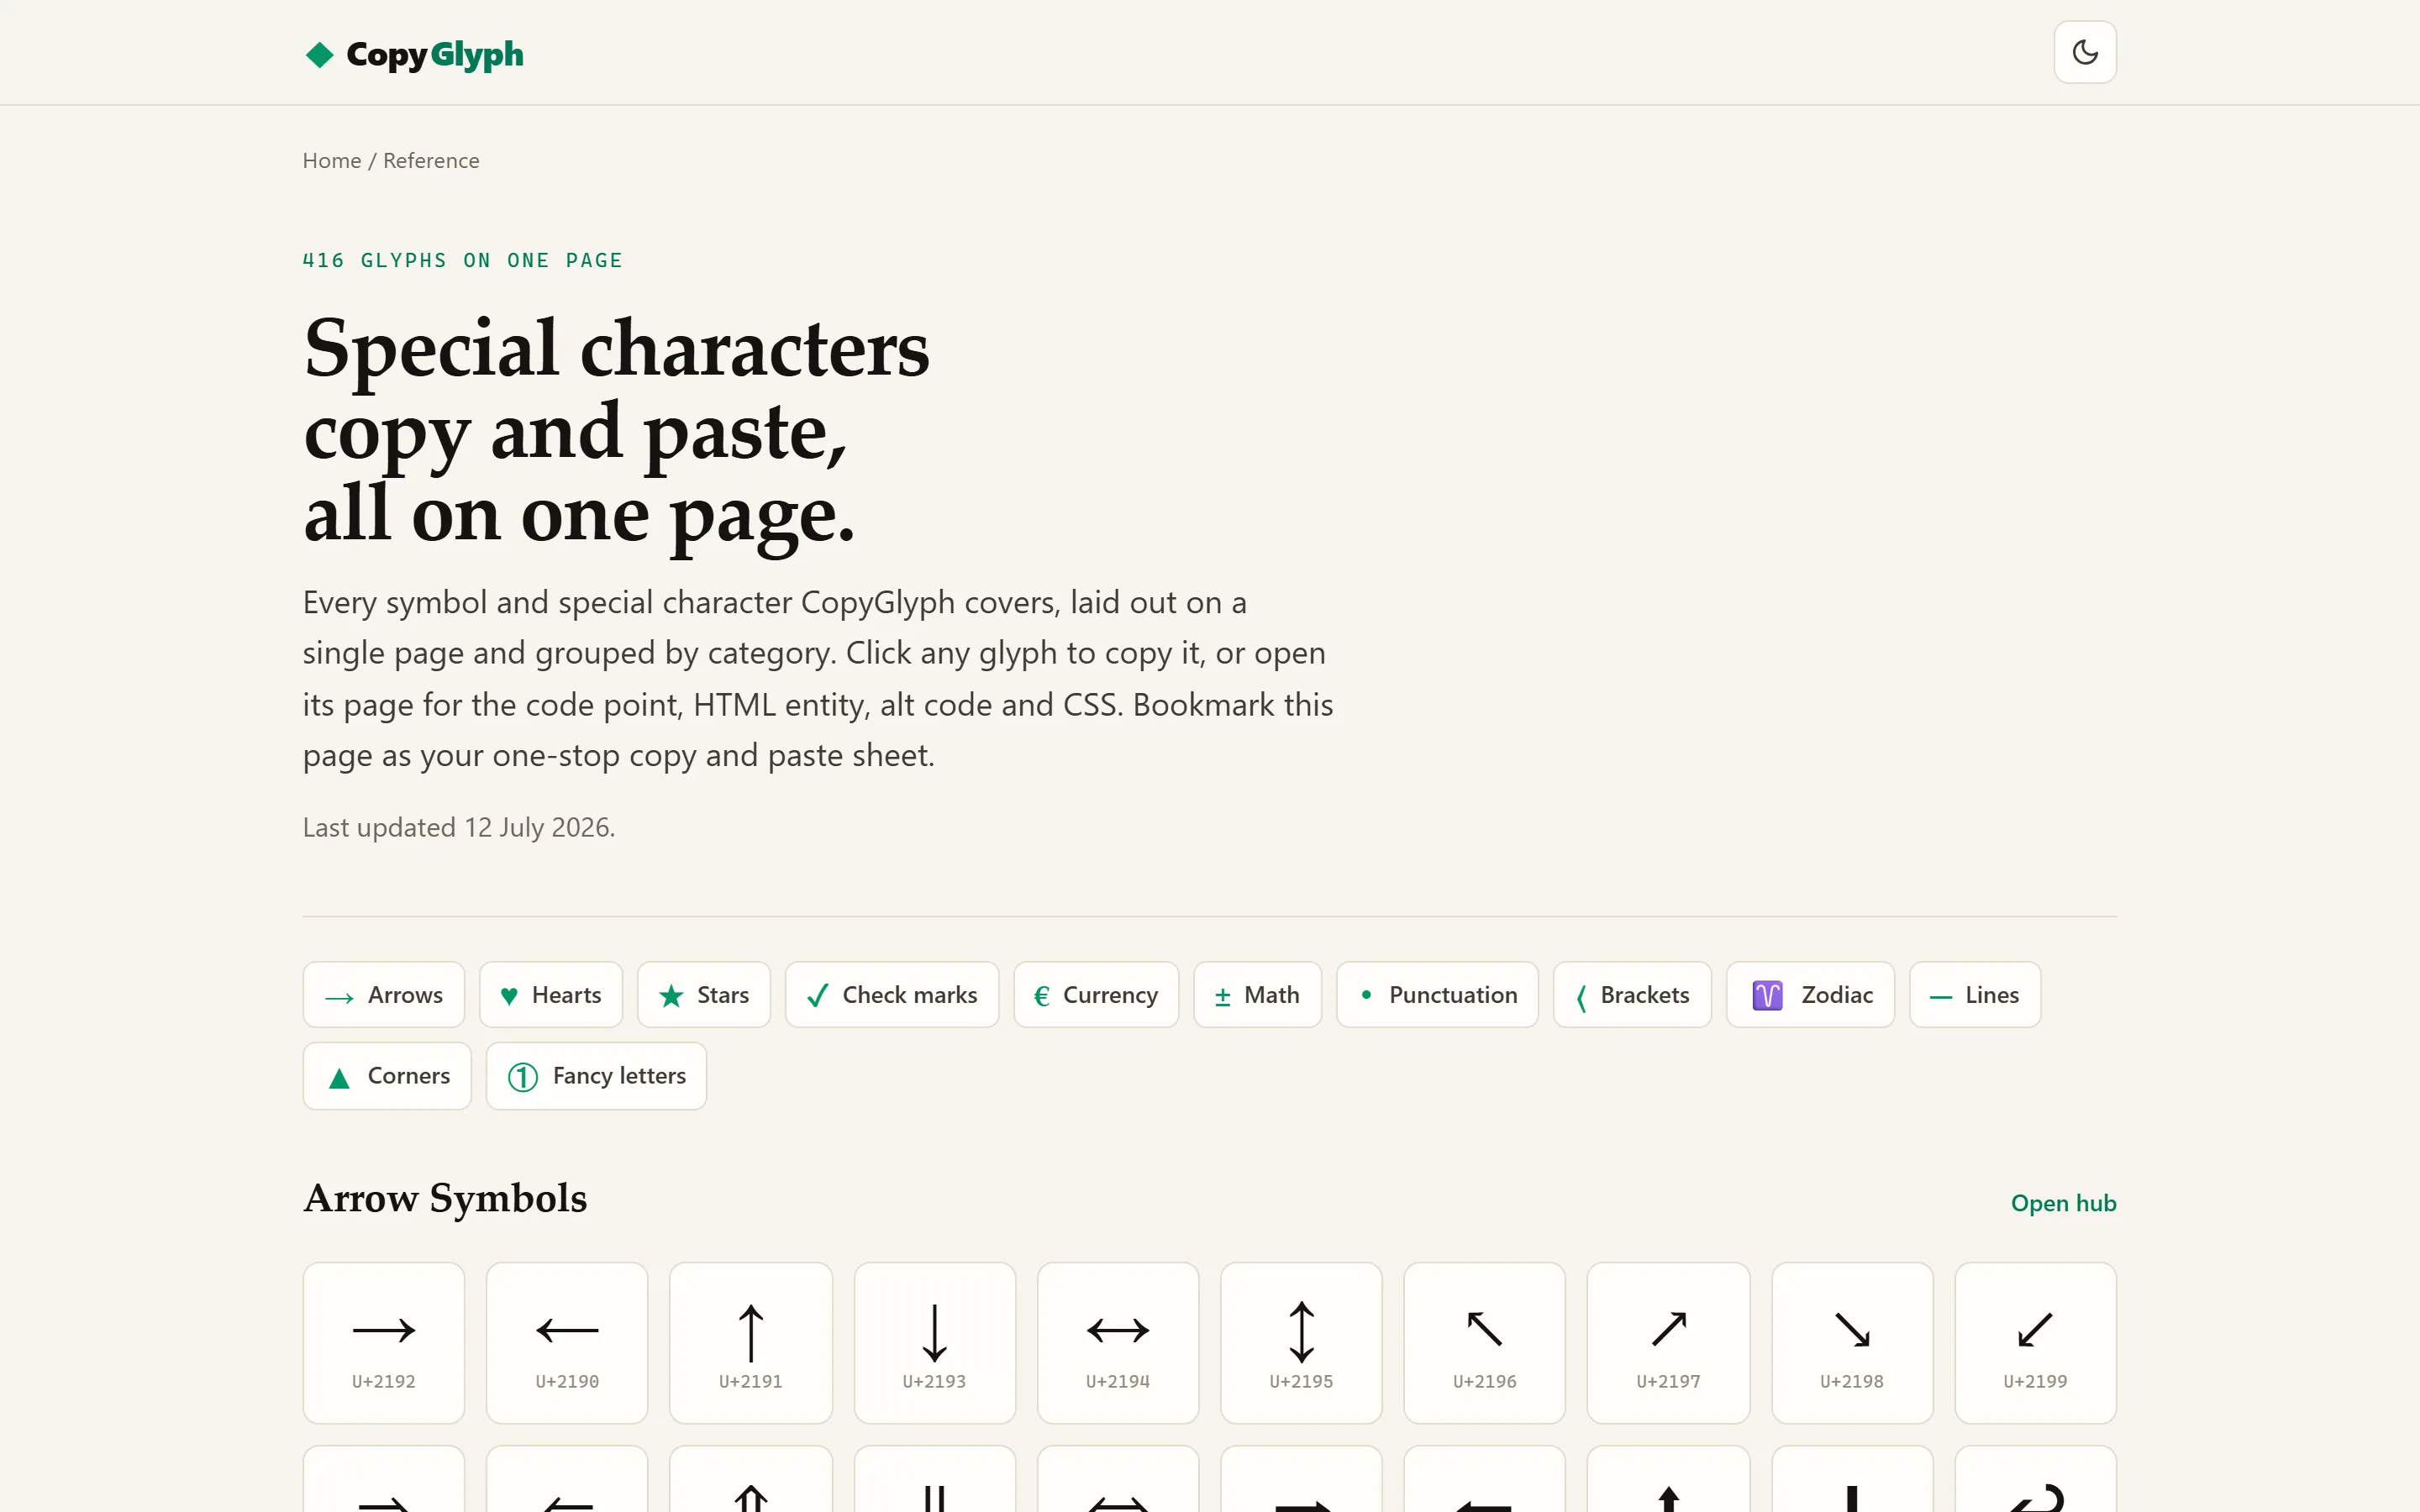The width and height of the screenshot is (2420, 1512).
Task: Copy the south-east arrow U+2198
Action: (x=1852, y=1342)
